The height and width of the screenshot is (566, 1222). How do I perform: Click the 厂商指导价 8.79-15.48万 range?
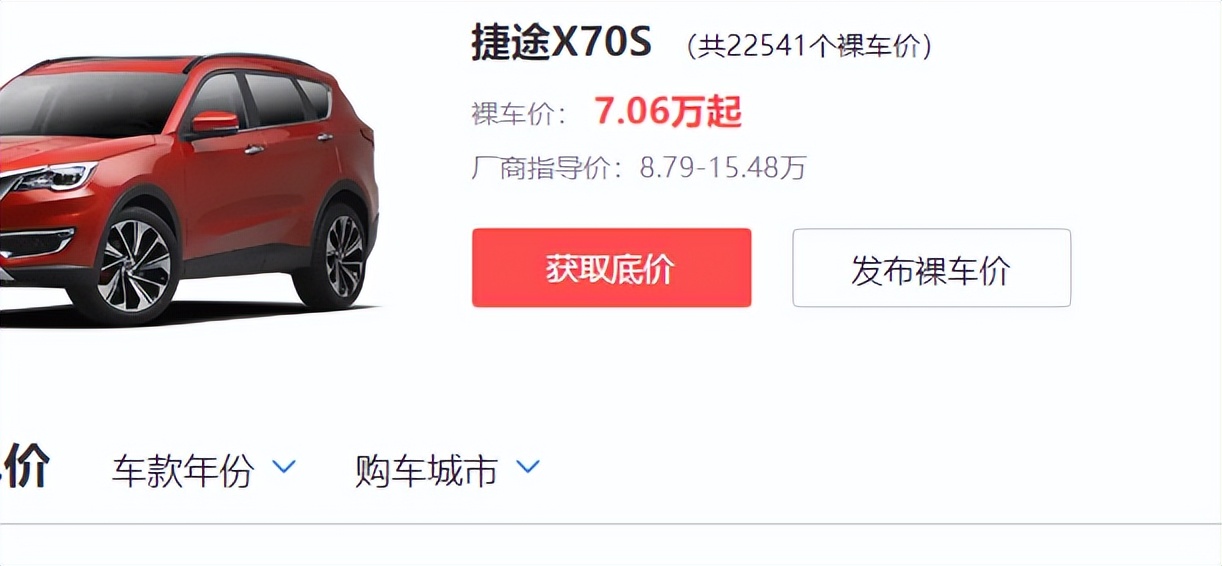click(639, 167)
